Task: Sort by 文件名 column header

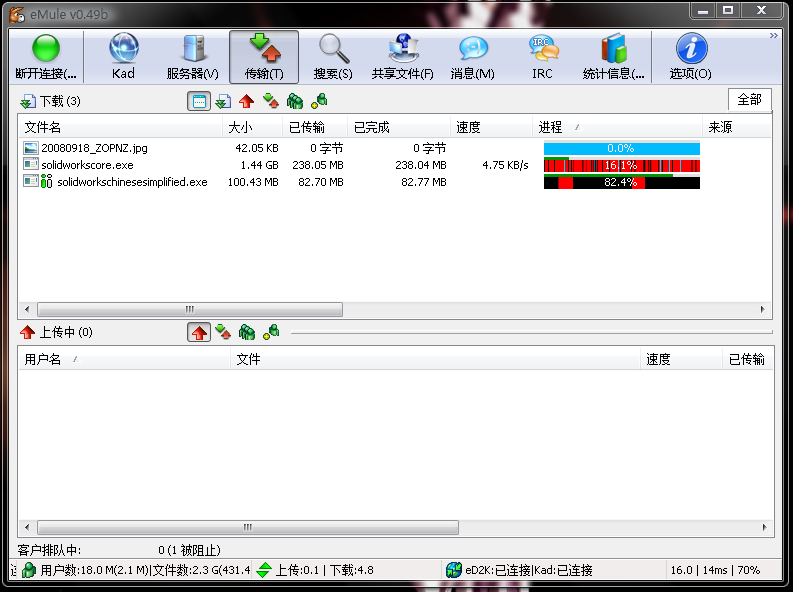Action: click(x=120, y=127)
